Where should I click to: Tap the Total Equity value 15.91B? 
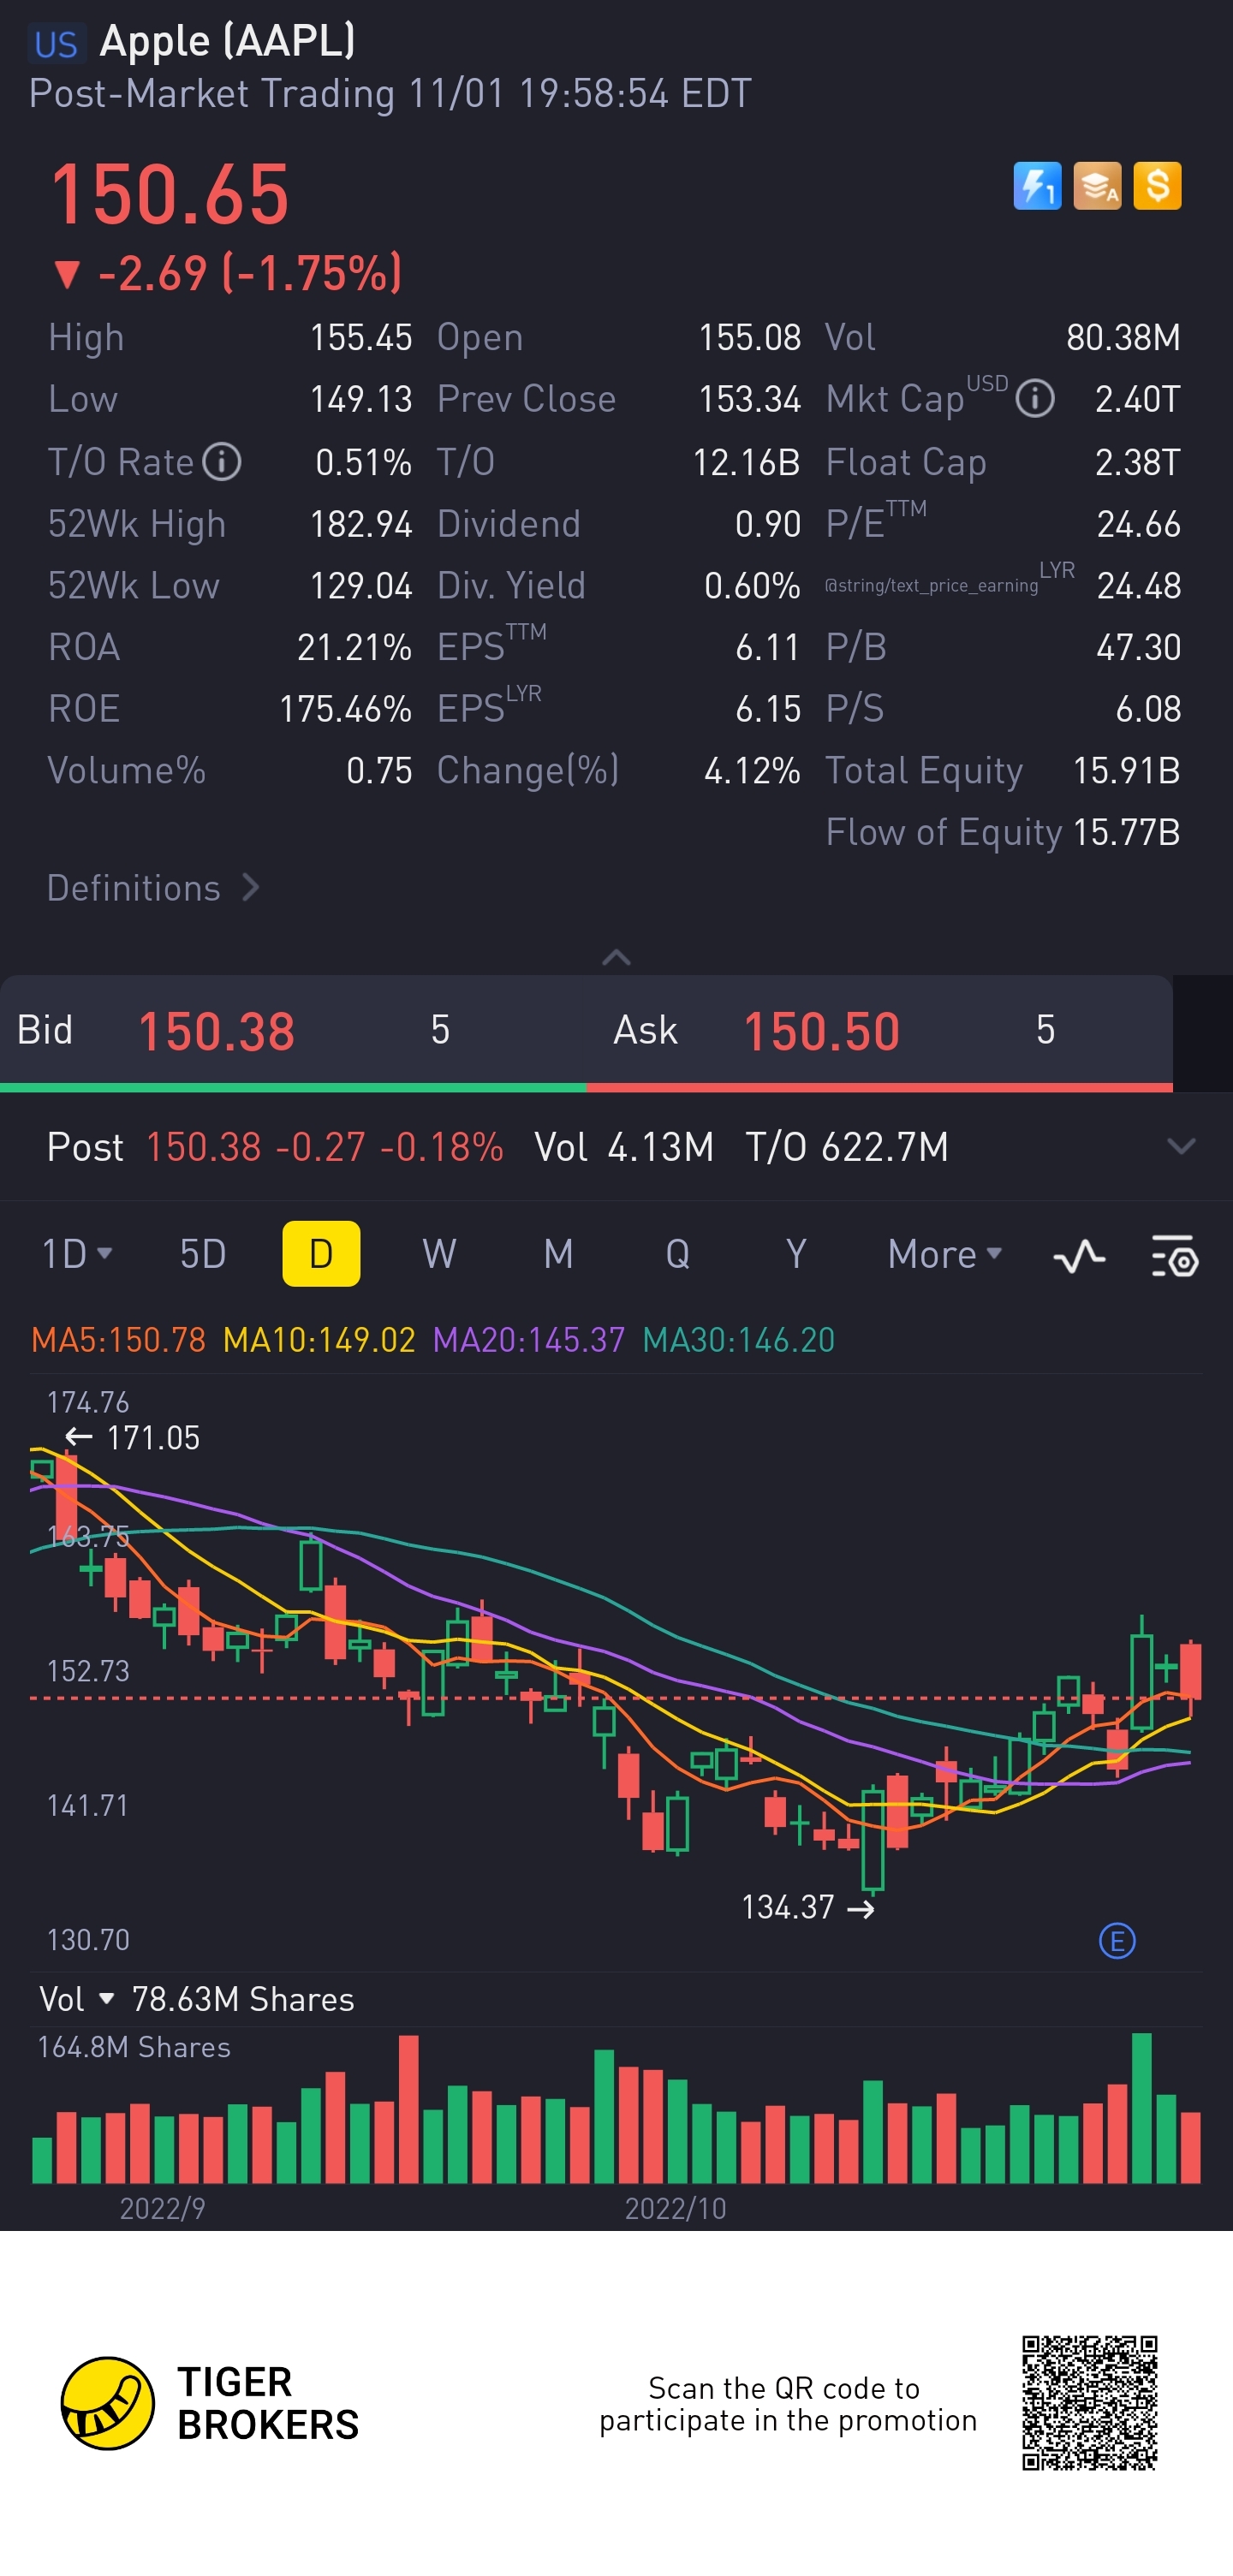(x=1127, y=771)
